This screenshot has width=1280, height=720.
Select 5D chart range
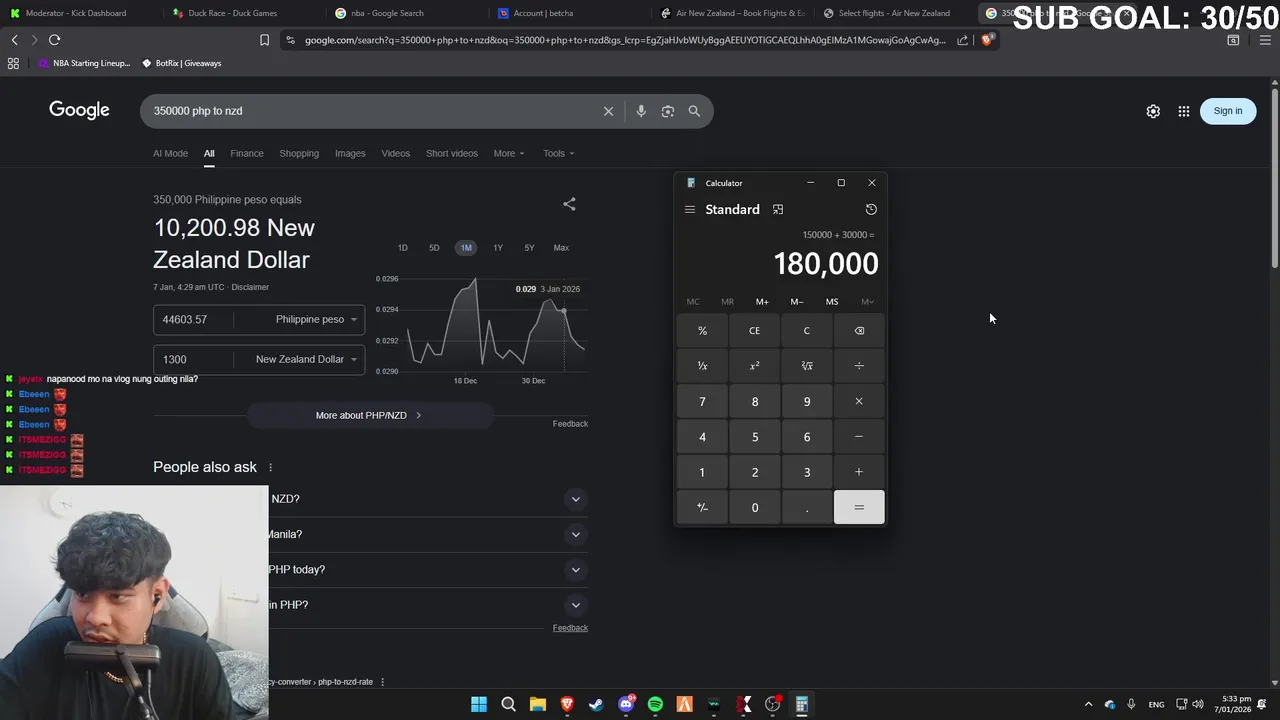pyautogui.click(x=434, y=248)
